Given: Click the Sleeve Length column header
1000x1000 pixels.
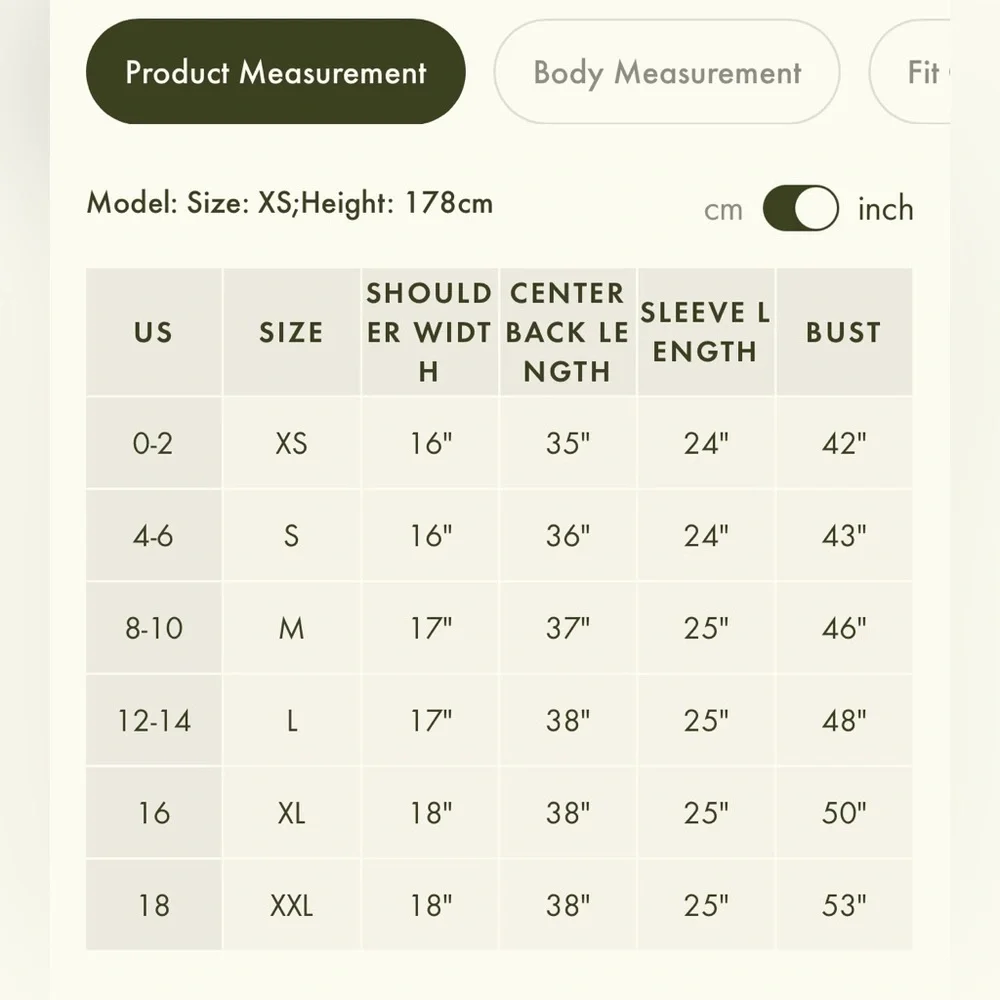Looking at the screenshot, I should point(706,332).
